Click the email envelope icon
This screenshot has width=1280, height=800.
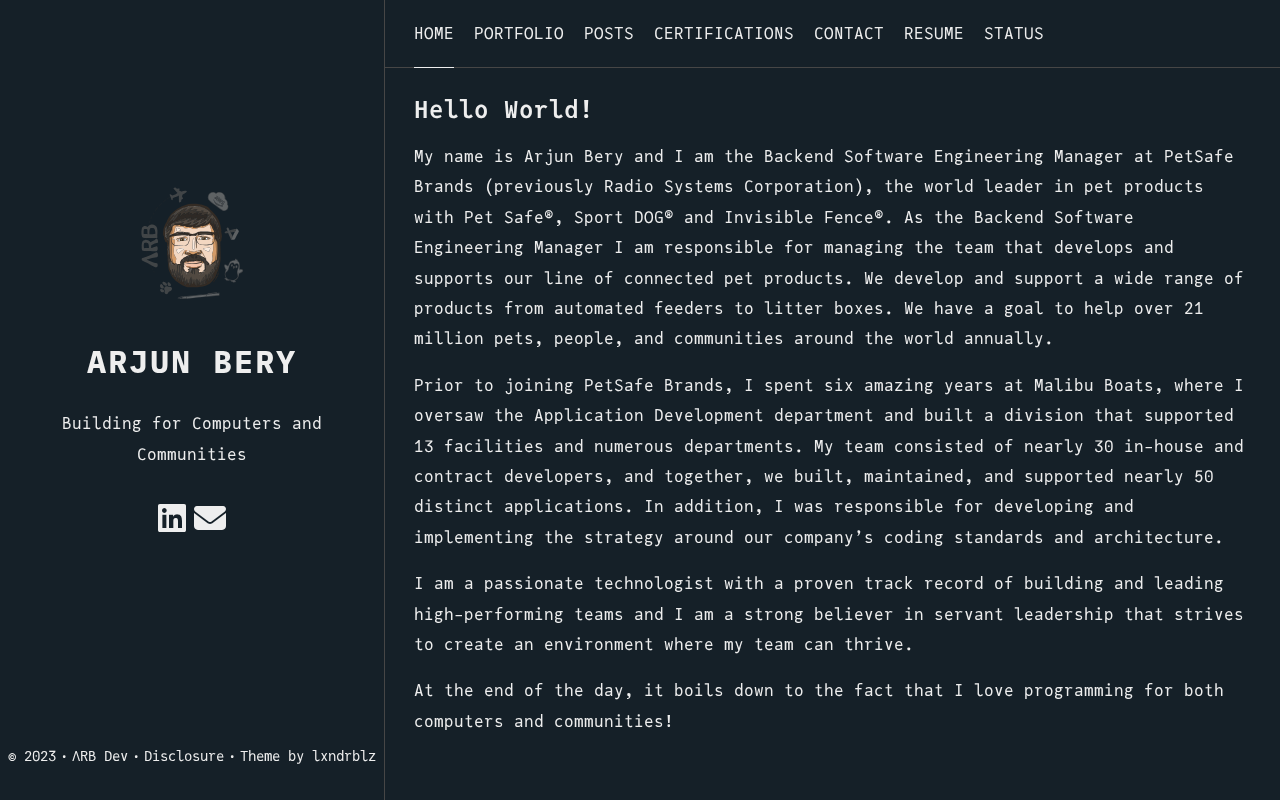pyautogui.click(x=210, y=518)
